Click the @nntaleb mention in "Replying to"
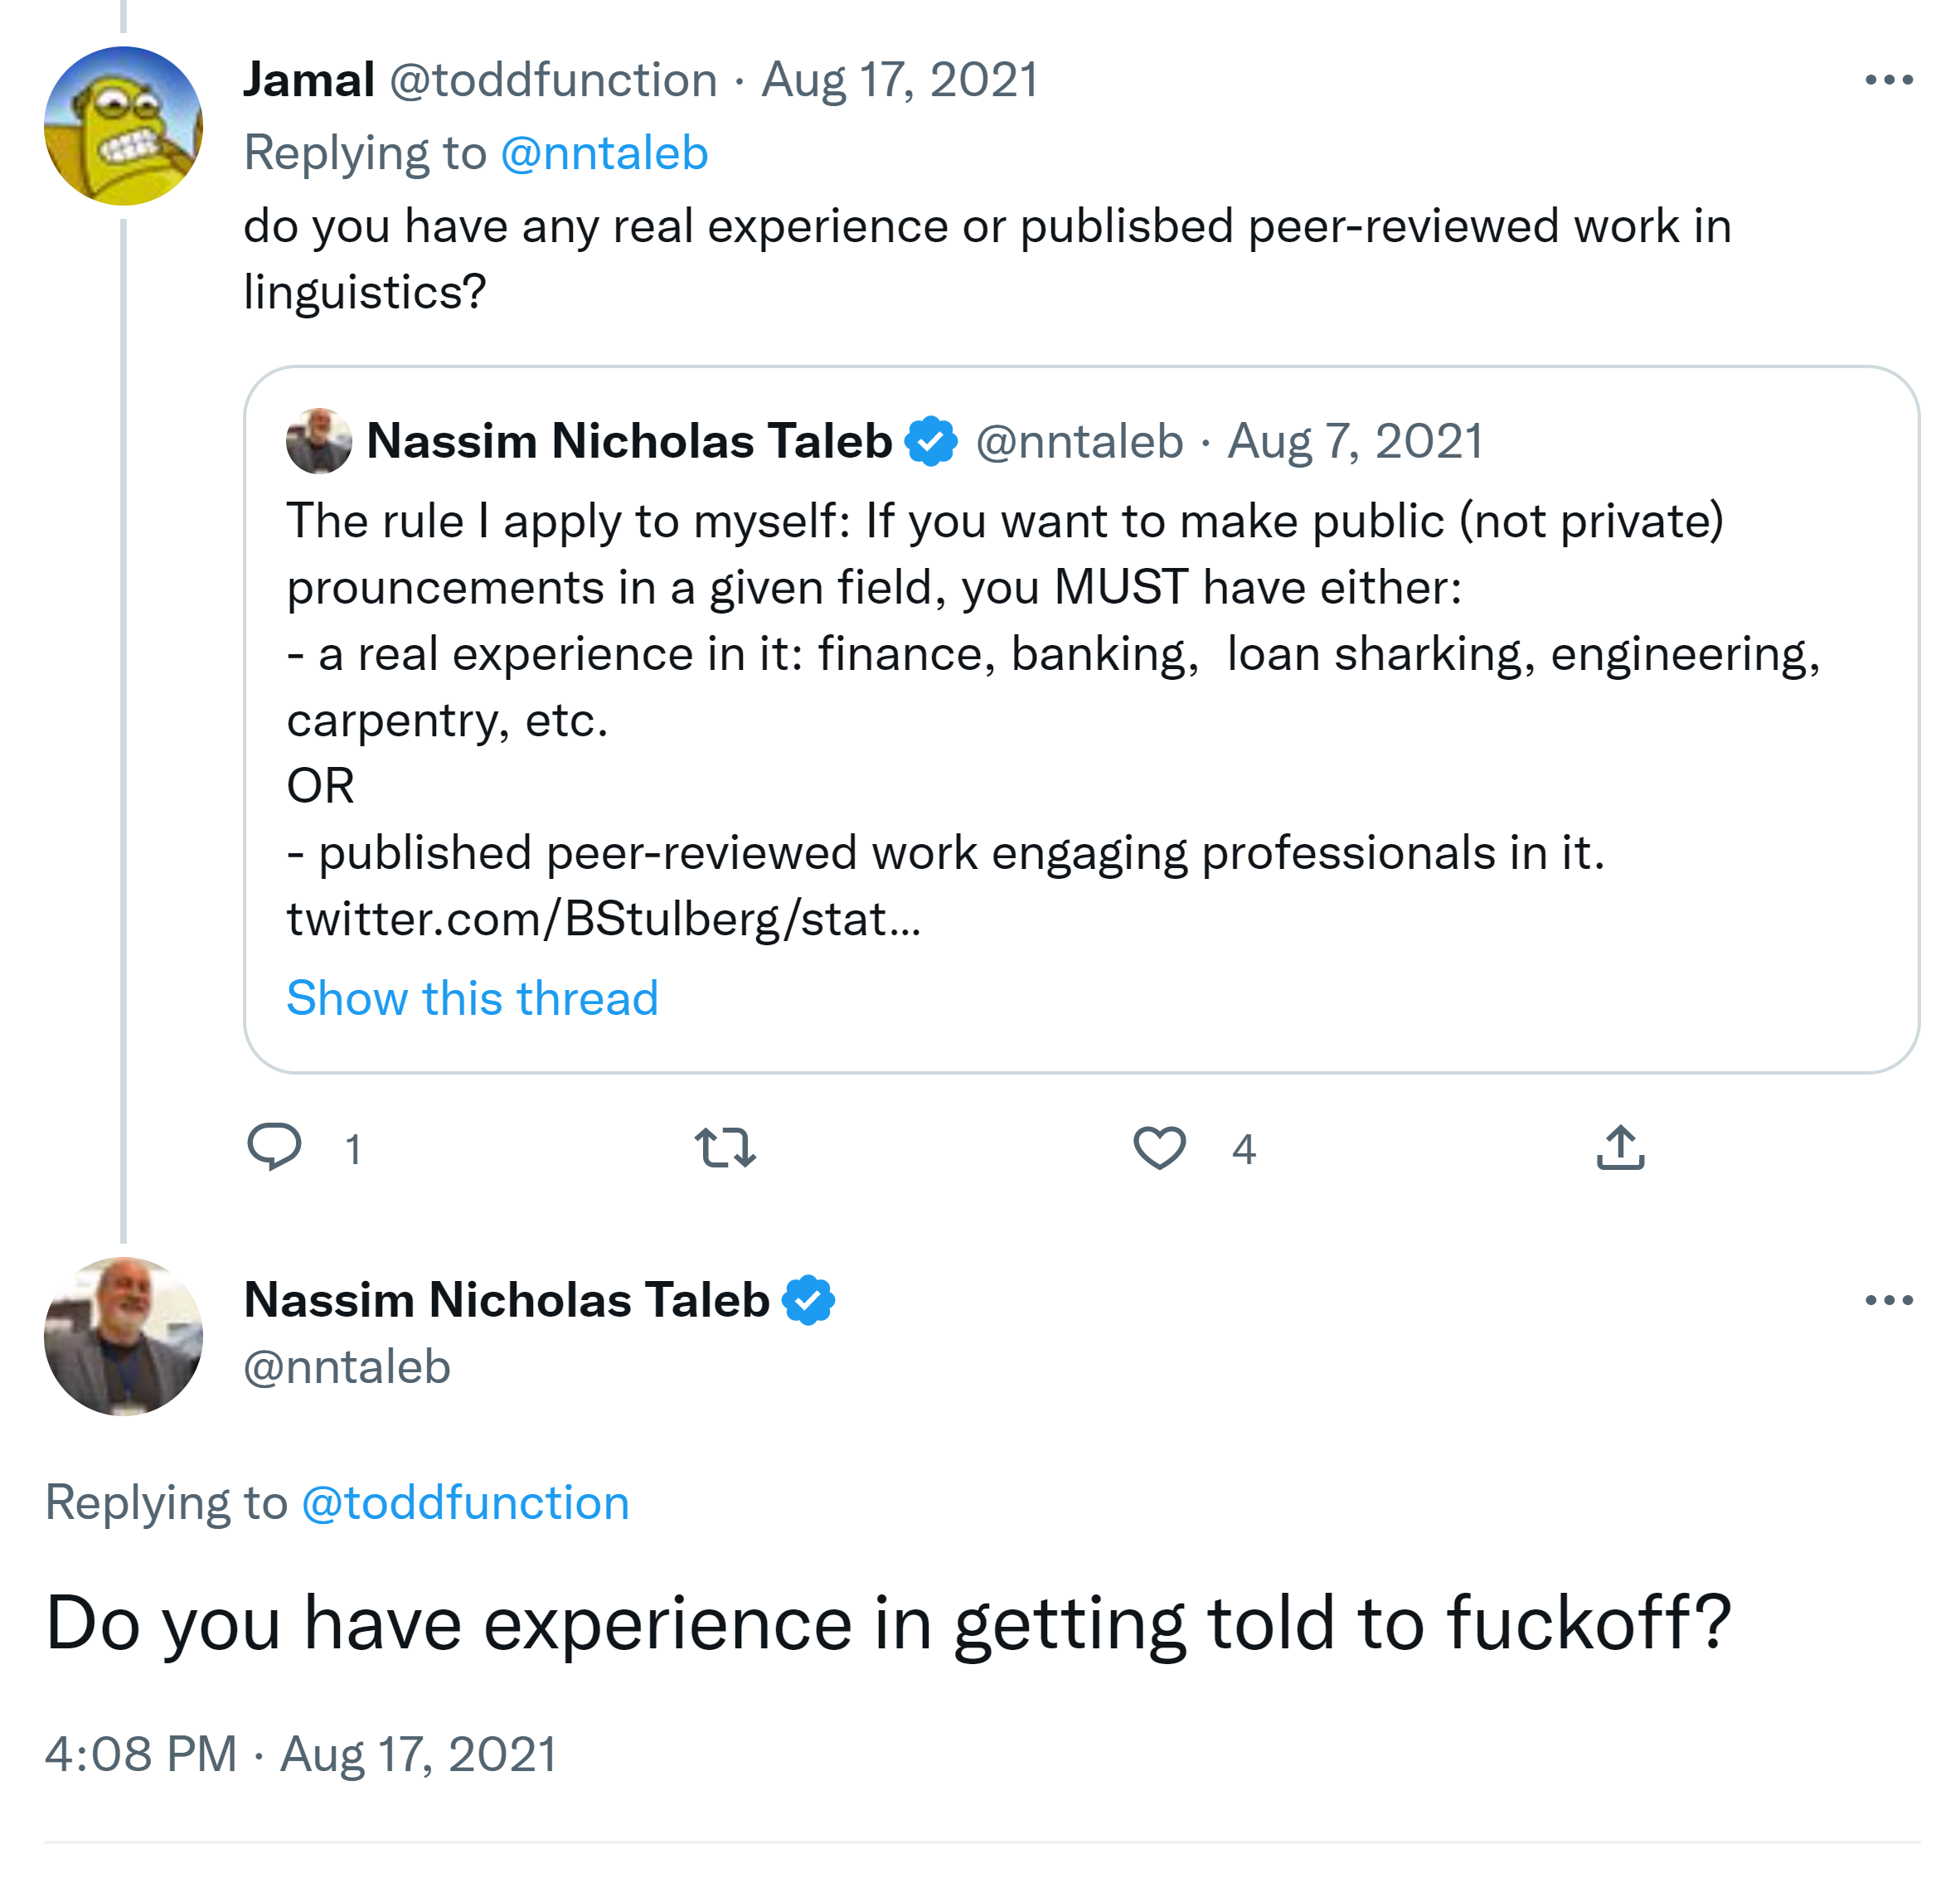Viewport: 1960px width, 1883px height. [x=604, y=153]
